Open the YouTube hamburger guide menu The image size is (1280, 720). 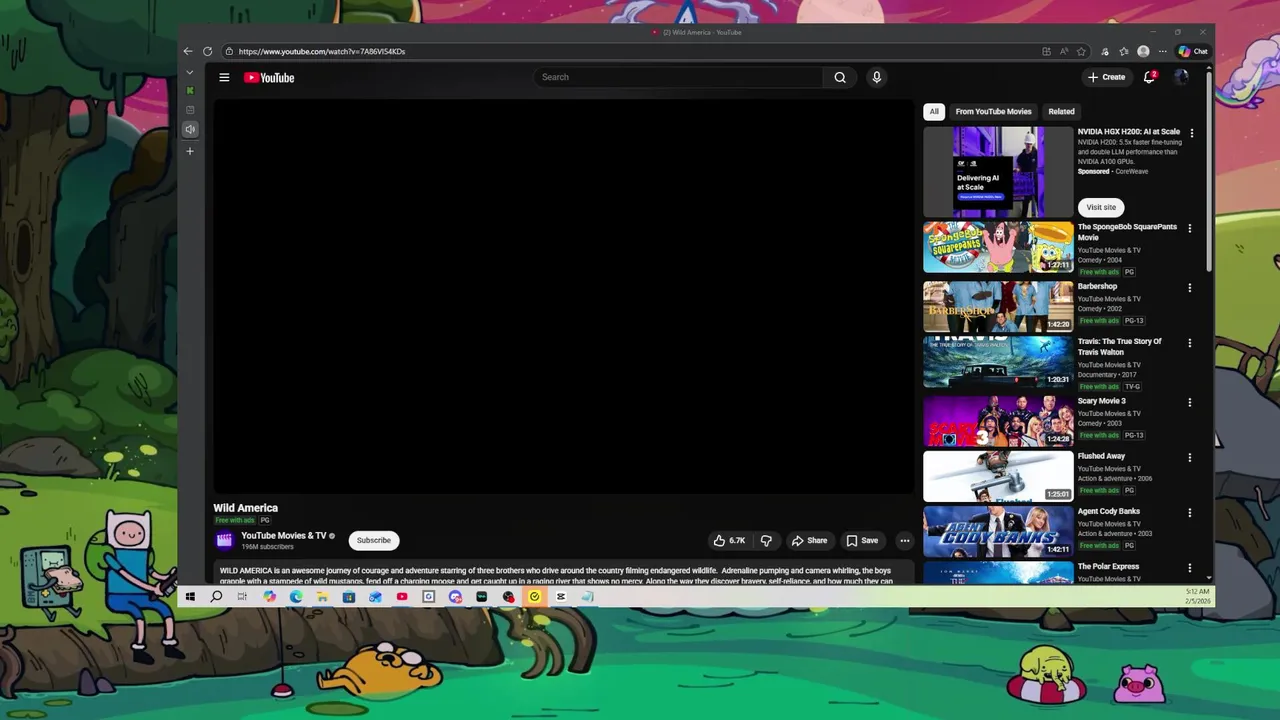click(x=224, y=77)
